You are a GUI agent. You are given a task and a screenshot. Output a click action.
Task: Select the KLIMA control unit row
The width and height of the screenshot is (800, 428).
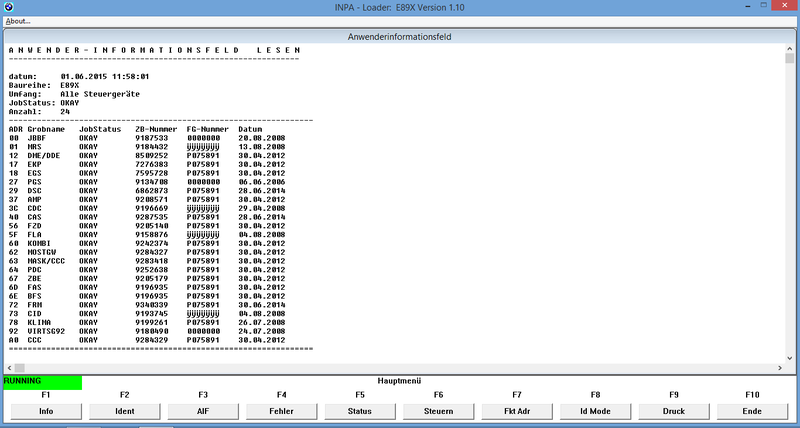[x=147, y=322]
